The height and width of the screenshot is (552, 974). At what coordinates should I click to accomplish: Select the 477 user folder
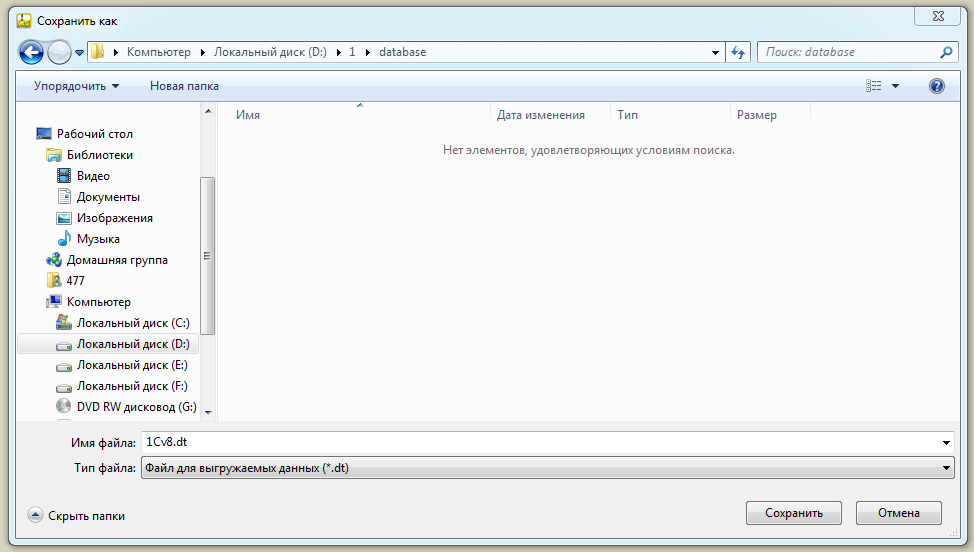click(x=75, y=281)
